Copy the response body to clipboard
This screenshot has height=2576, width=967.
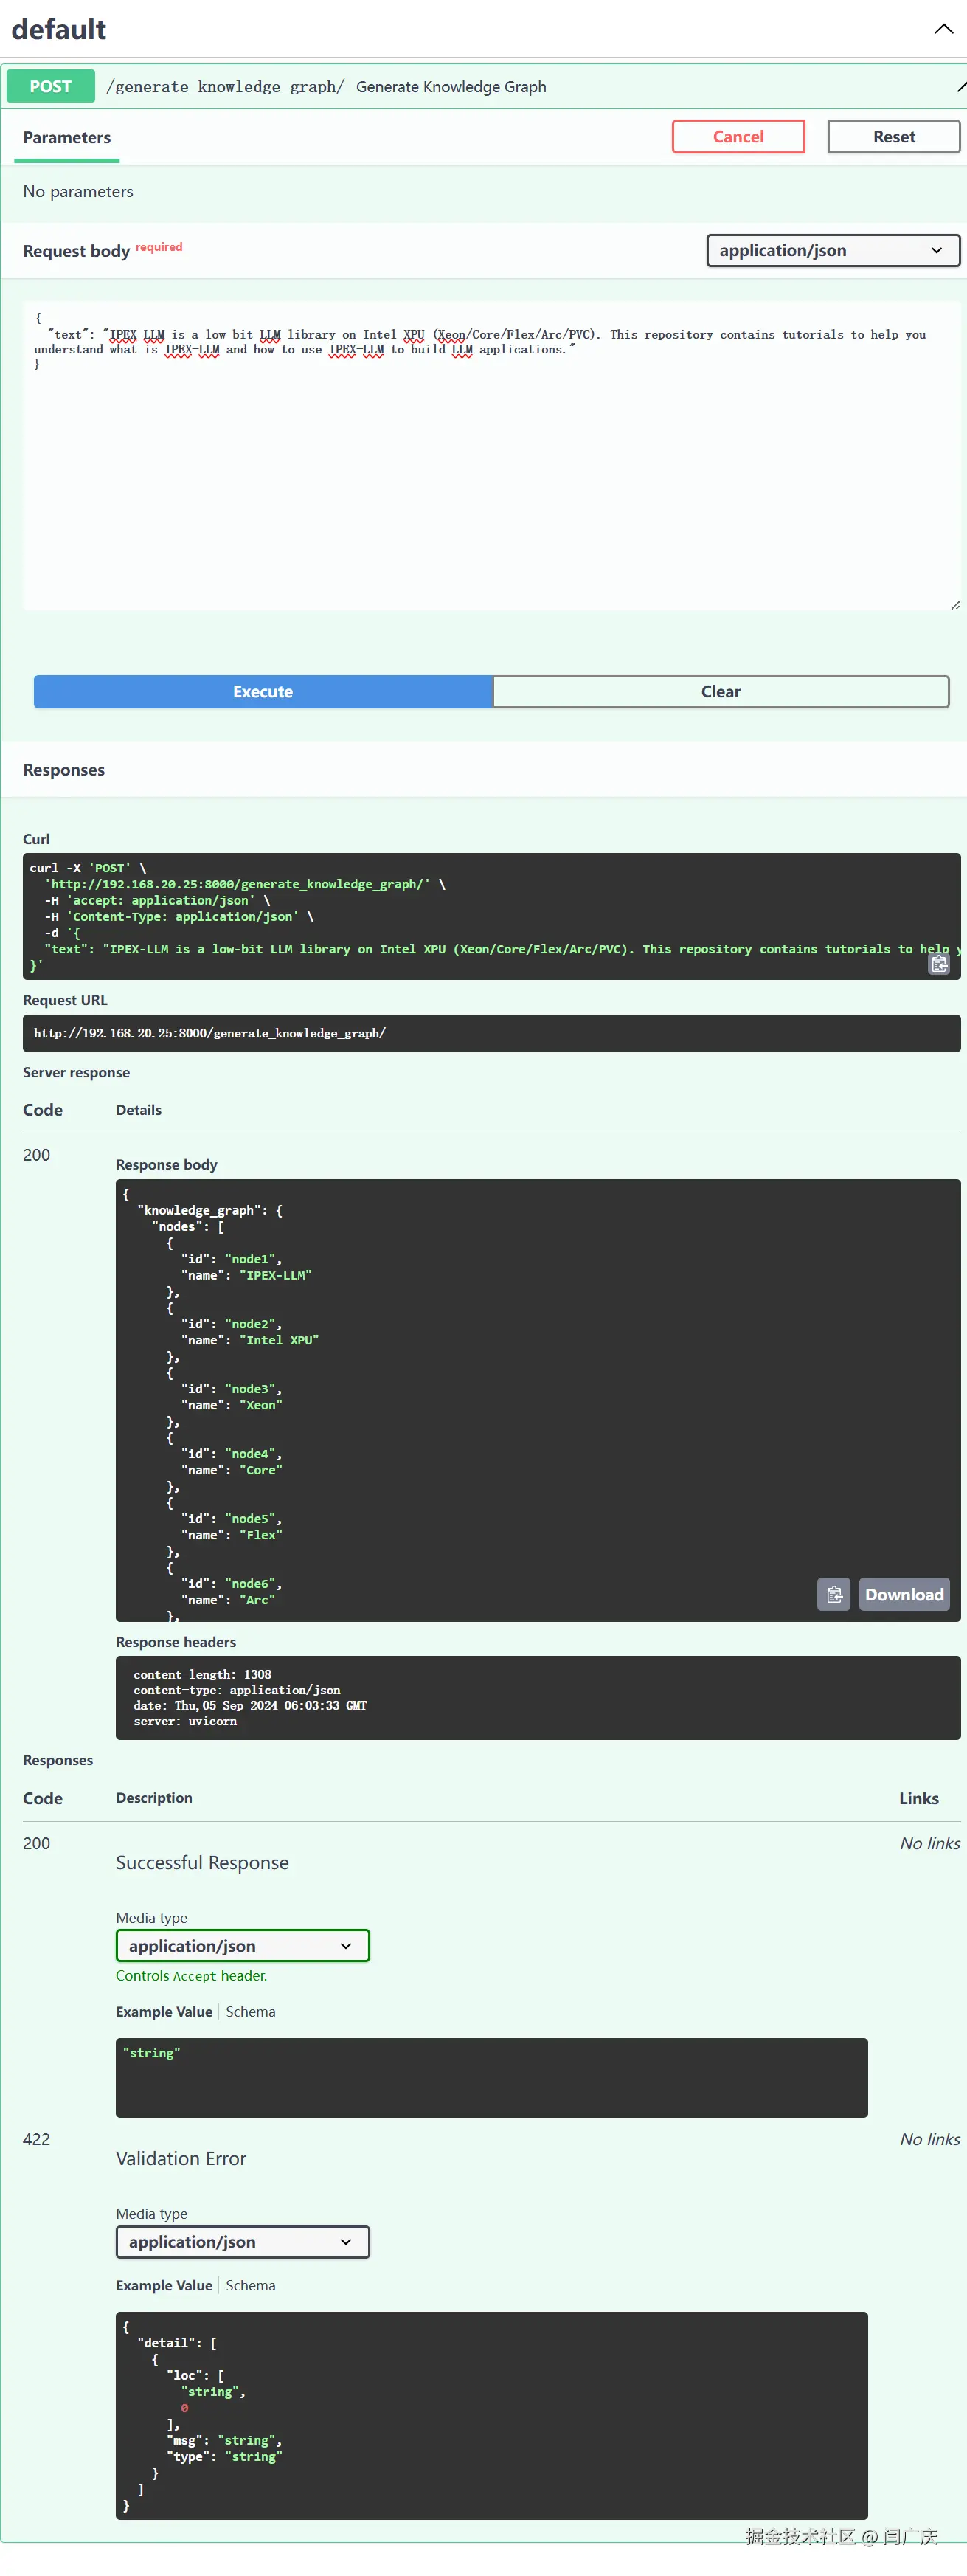(834, 1594)
